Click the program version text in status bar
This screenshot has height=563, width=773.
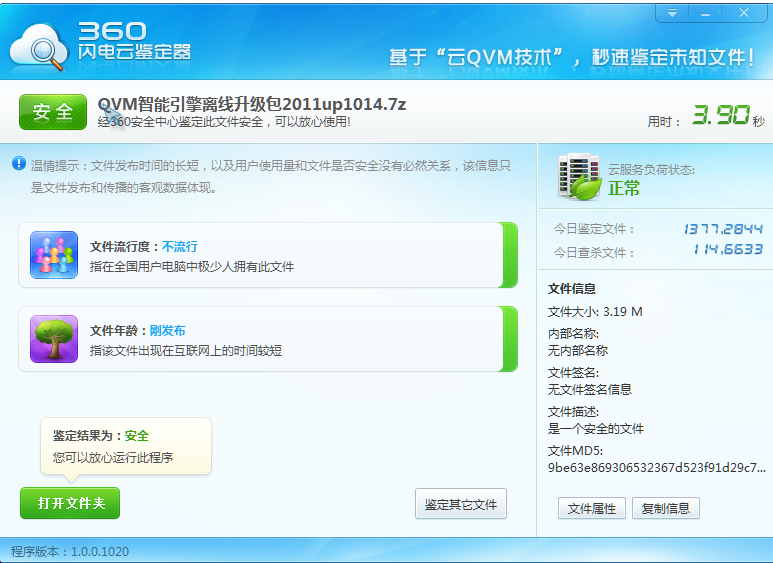(70, 551)
